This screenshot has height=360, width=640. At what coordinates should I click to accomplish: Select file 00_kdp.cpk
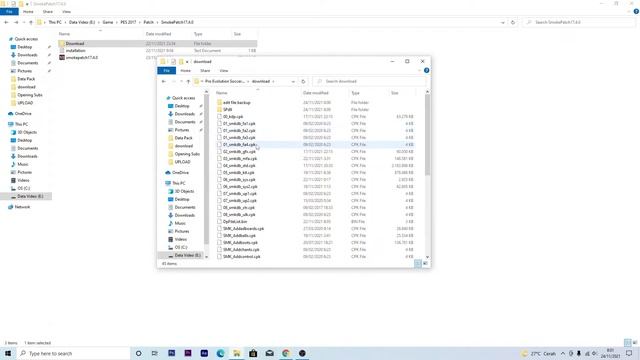click(x=233, y=117)
